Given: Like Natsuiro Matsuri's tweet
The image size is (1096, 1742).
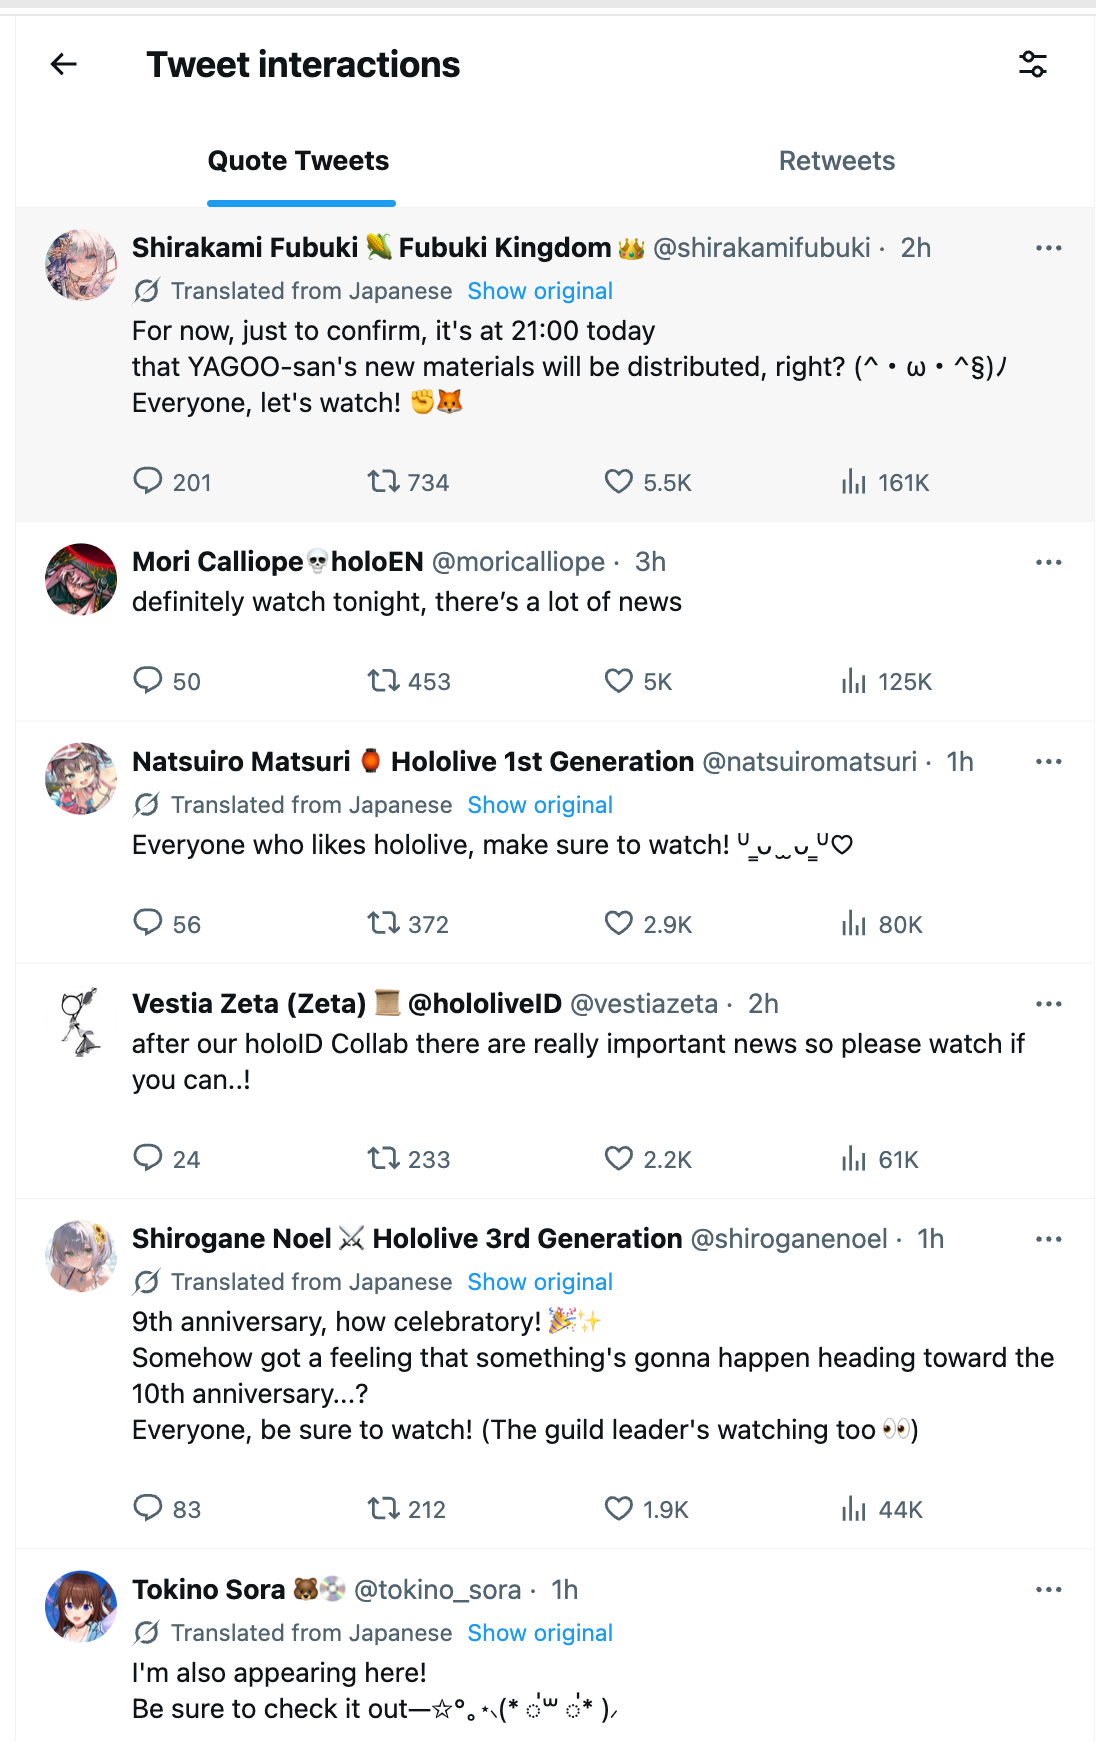Looking at the screenshot, I should (648, 924).
